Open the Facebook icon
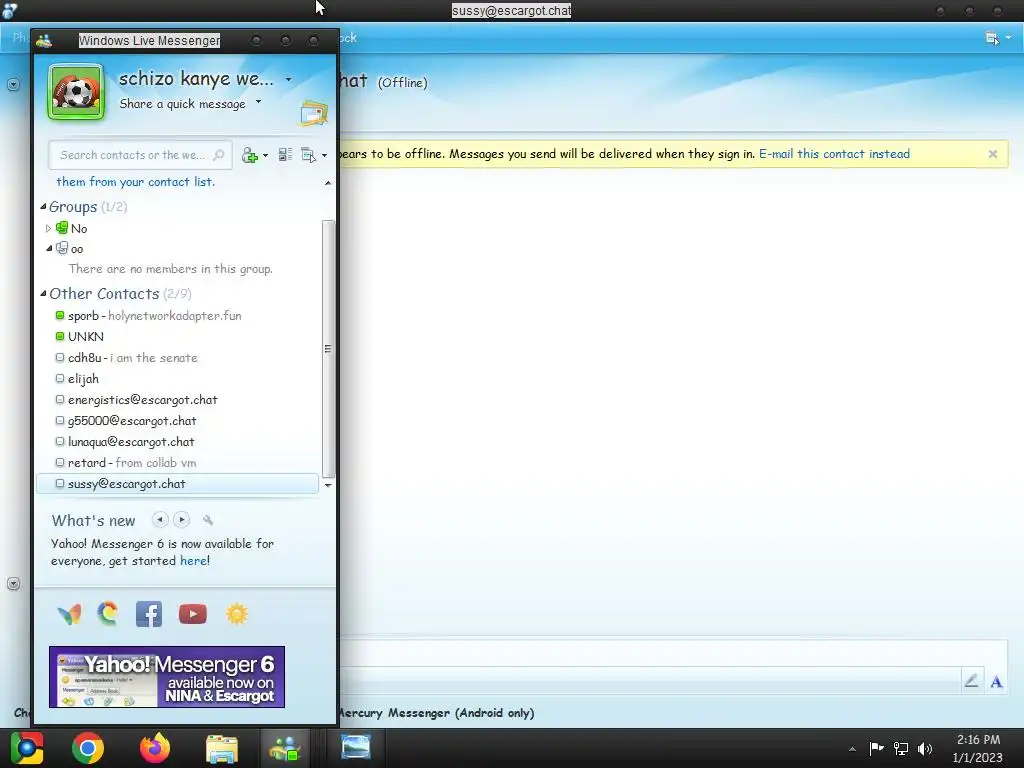This screenshot has height=768, width=1024. point(149,614)
